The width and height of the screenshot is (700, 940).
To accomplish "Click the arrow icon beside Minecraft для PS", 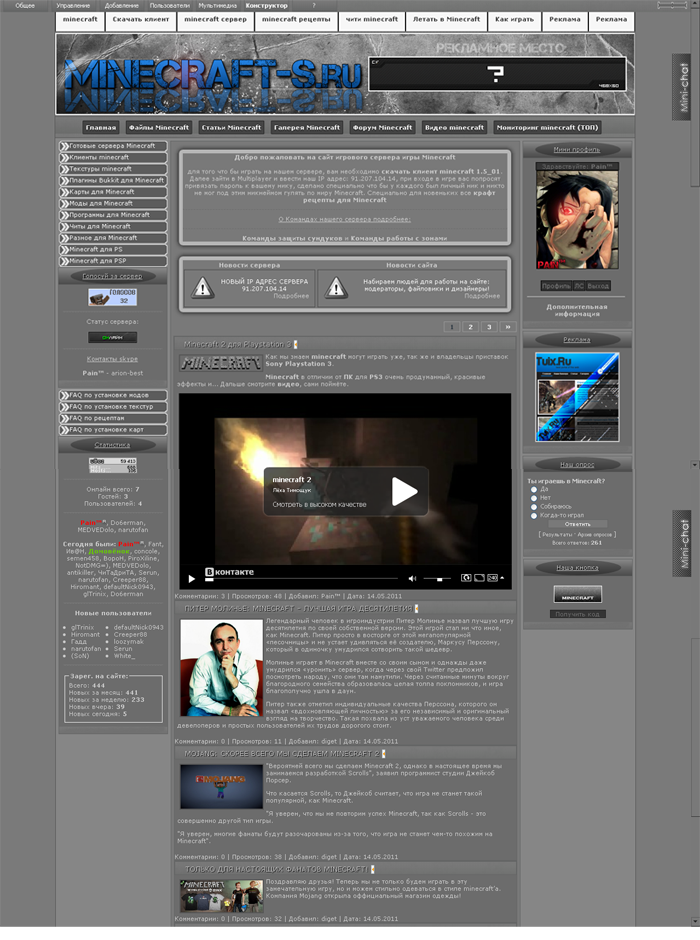I will click(x=64, y=249).
